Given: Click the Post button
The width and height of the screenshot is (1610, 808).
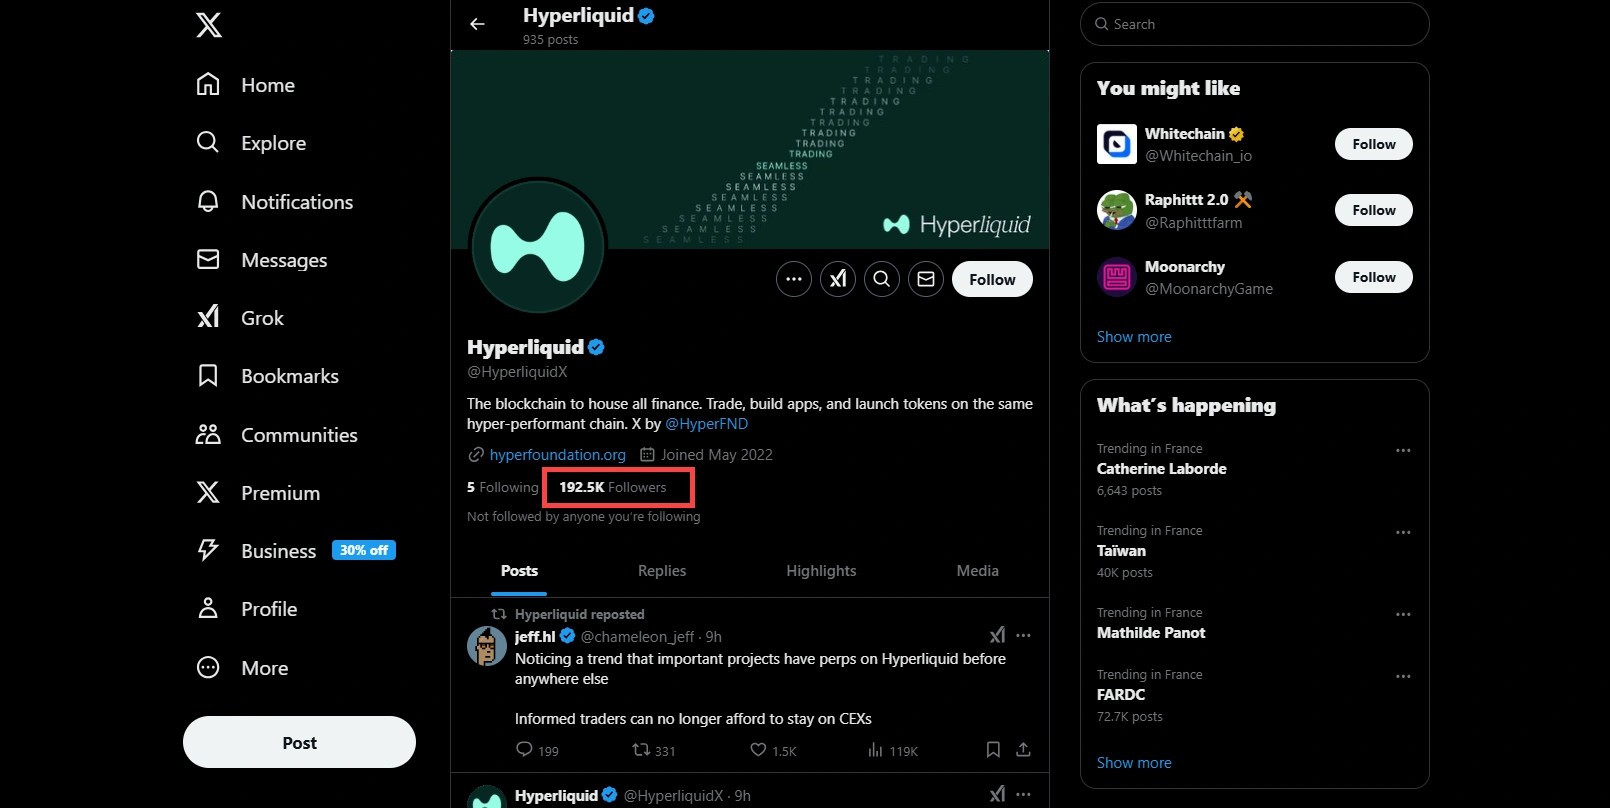Looking at the screenshot, I should coord(299,742).
